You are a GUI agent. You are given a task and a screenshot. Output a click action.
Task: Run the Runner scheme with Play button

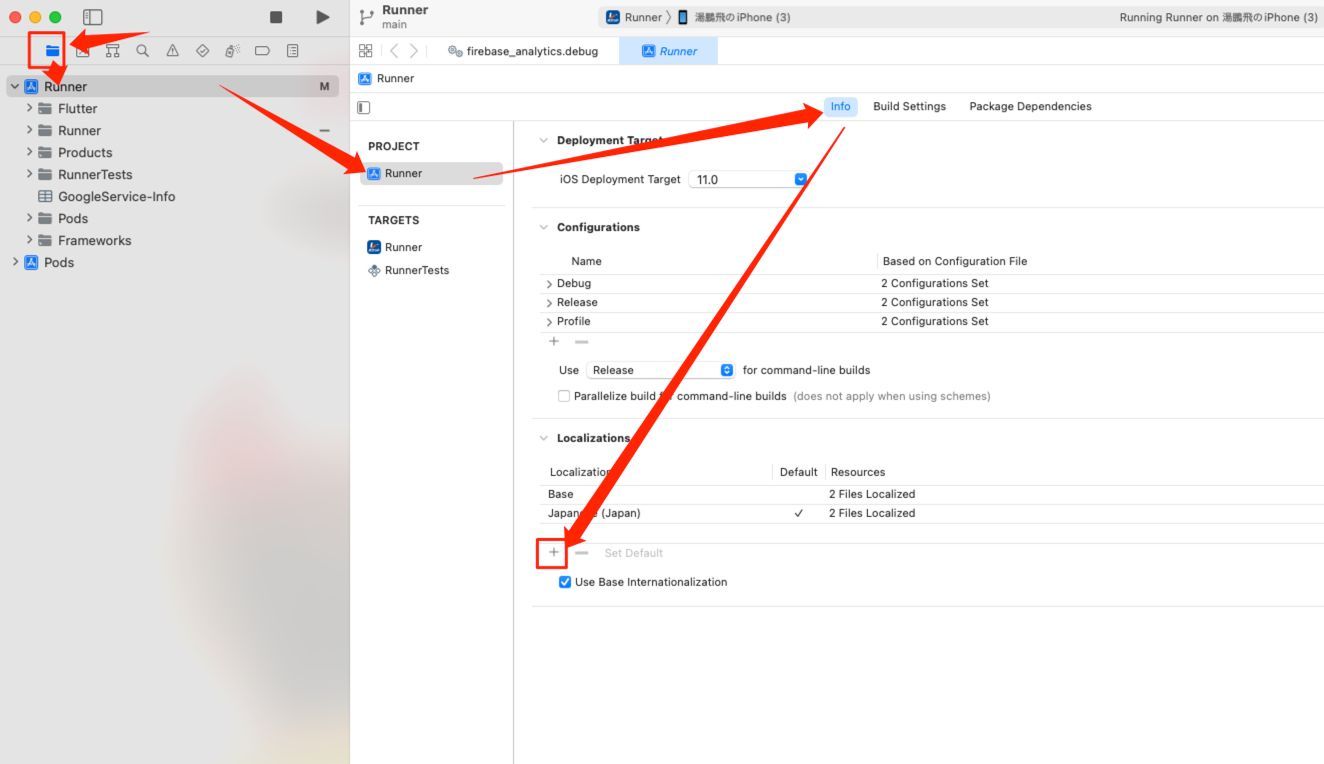(x=322, y=17)
